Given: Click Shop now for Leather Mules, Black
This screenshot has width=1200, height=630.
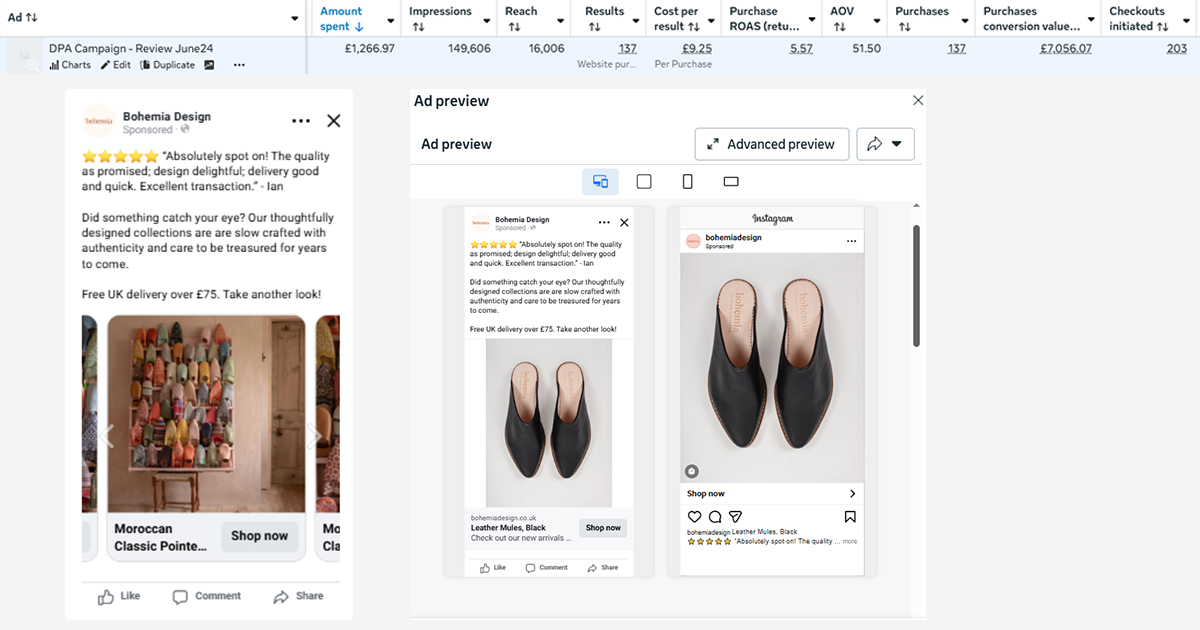Looking at the screenshot, I should click(x=603, y=528).
